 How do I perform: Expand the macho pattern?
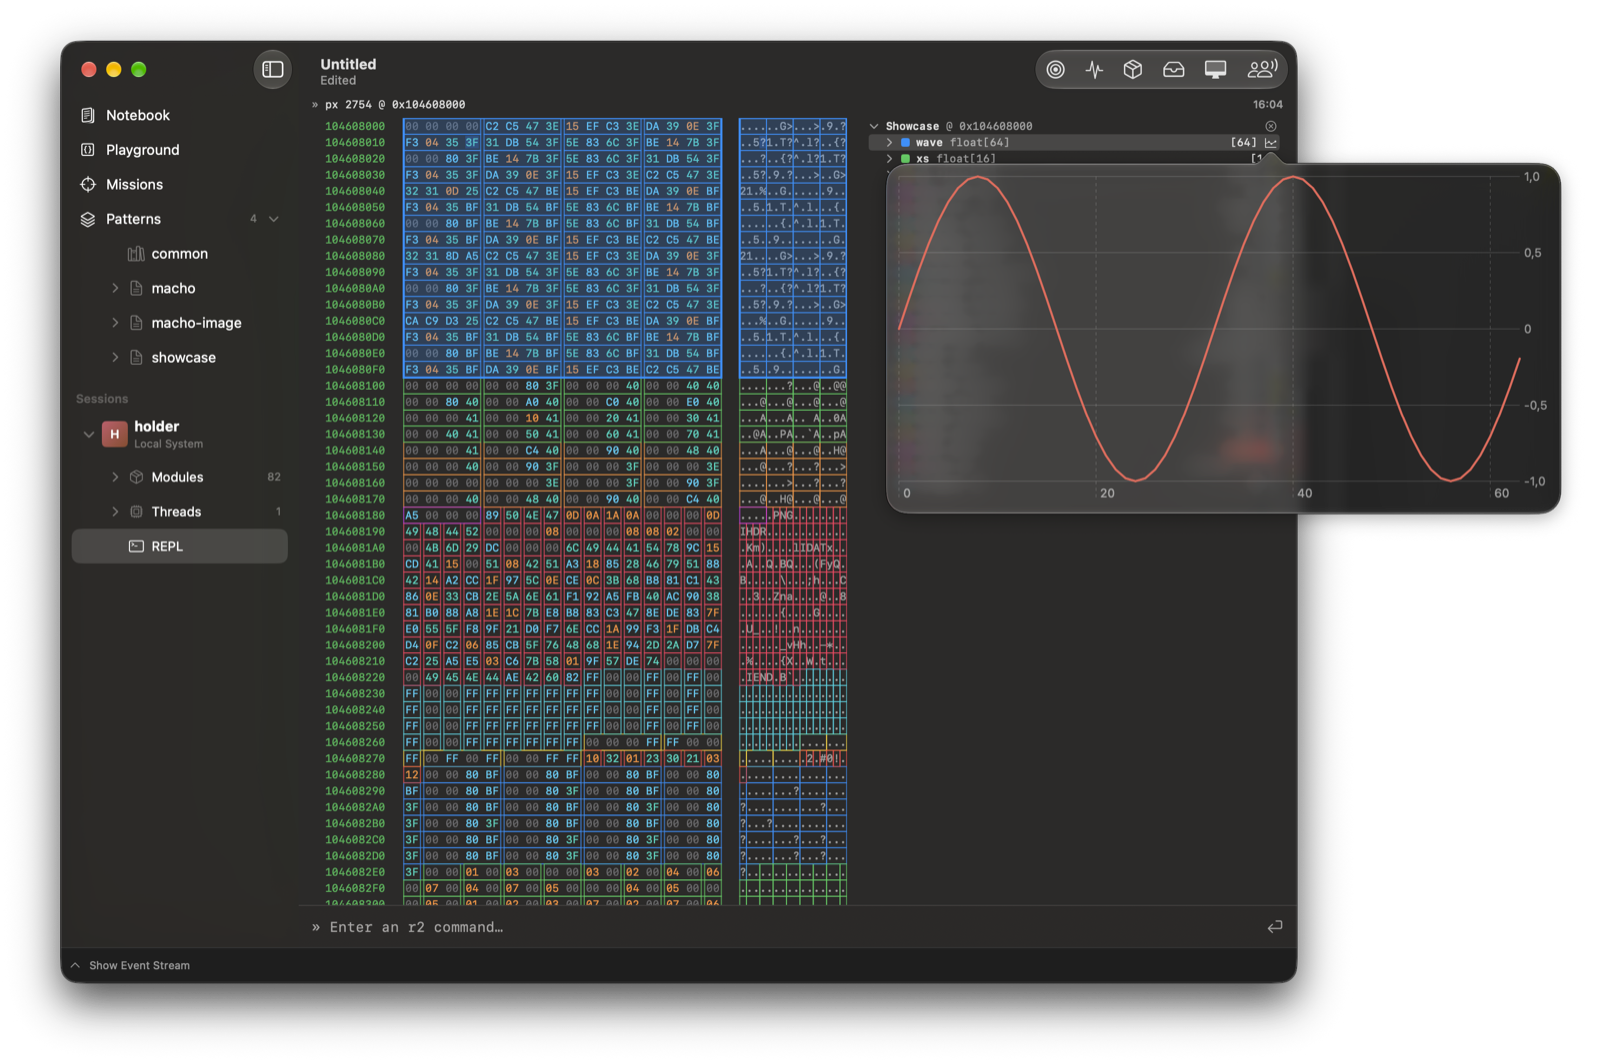point(115,288)
